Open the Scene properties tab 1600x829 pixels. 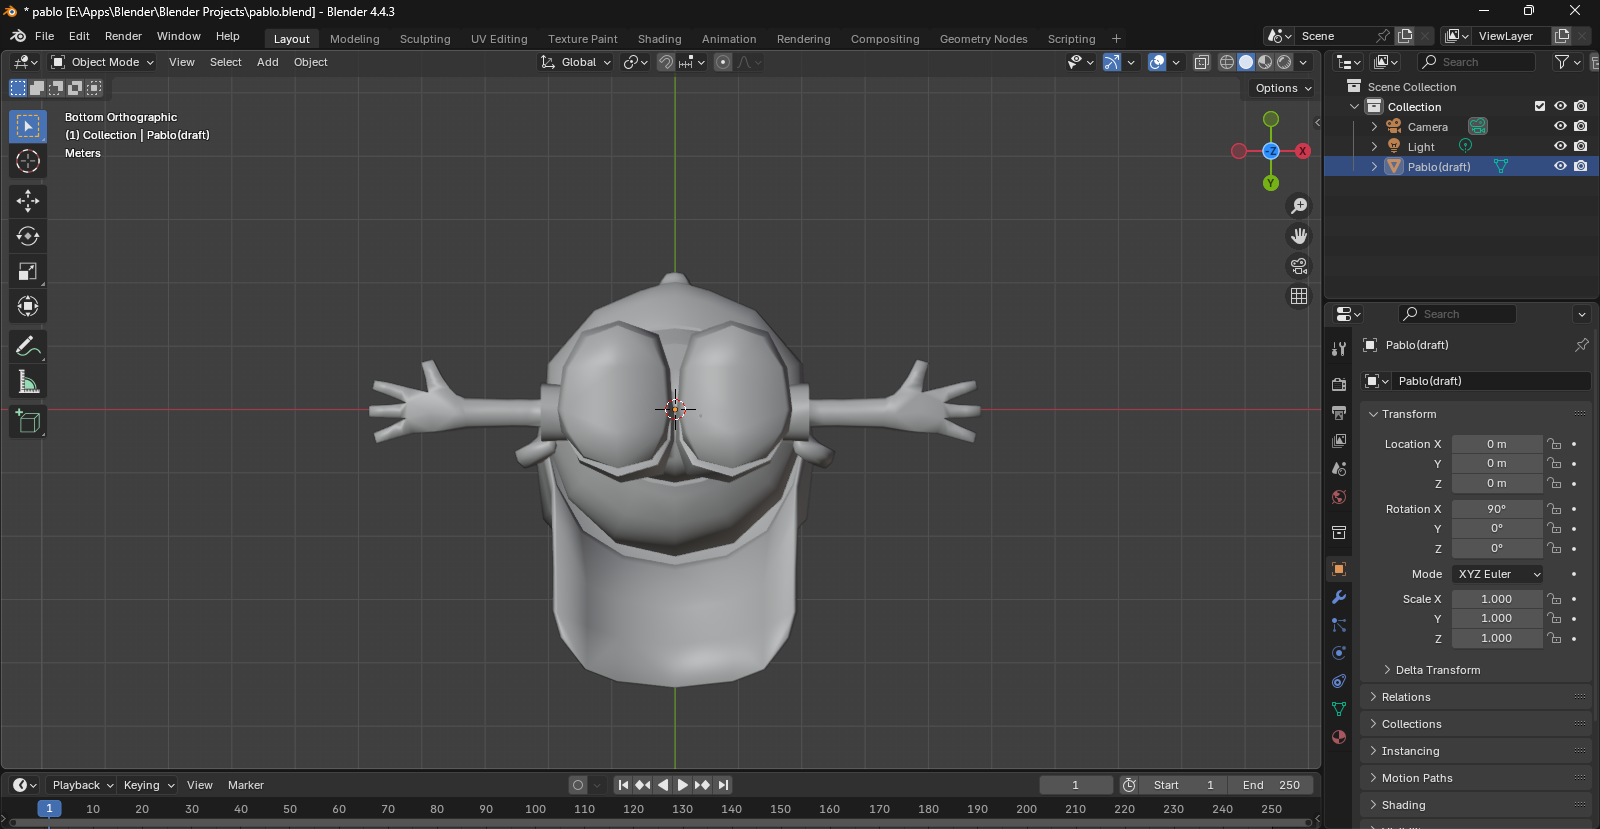click(1339, 468)
